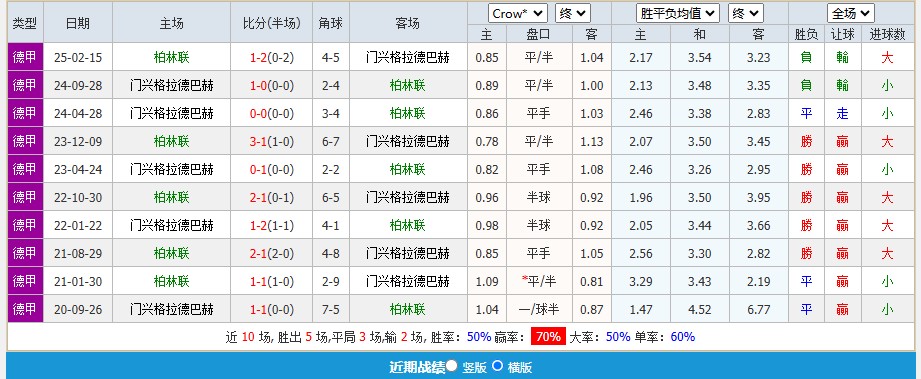Click the 进球数 sub-header
The width and height of the screenshot is (921, 379).
[887, 35]
